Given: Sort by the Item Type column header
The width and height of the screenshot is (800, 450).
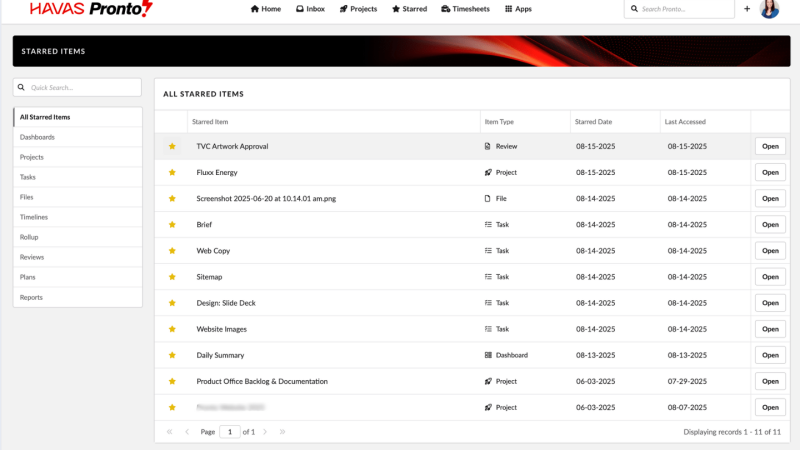Looking at the screenshot, I should click(498, 122).
